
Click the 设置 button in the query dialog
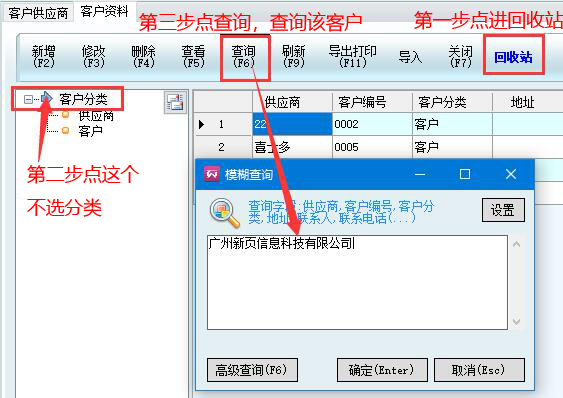[503, 210]
